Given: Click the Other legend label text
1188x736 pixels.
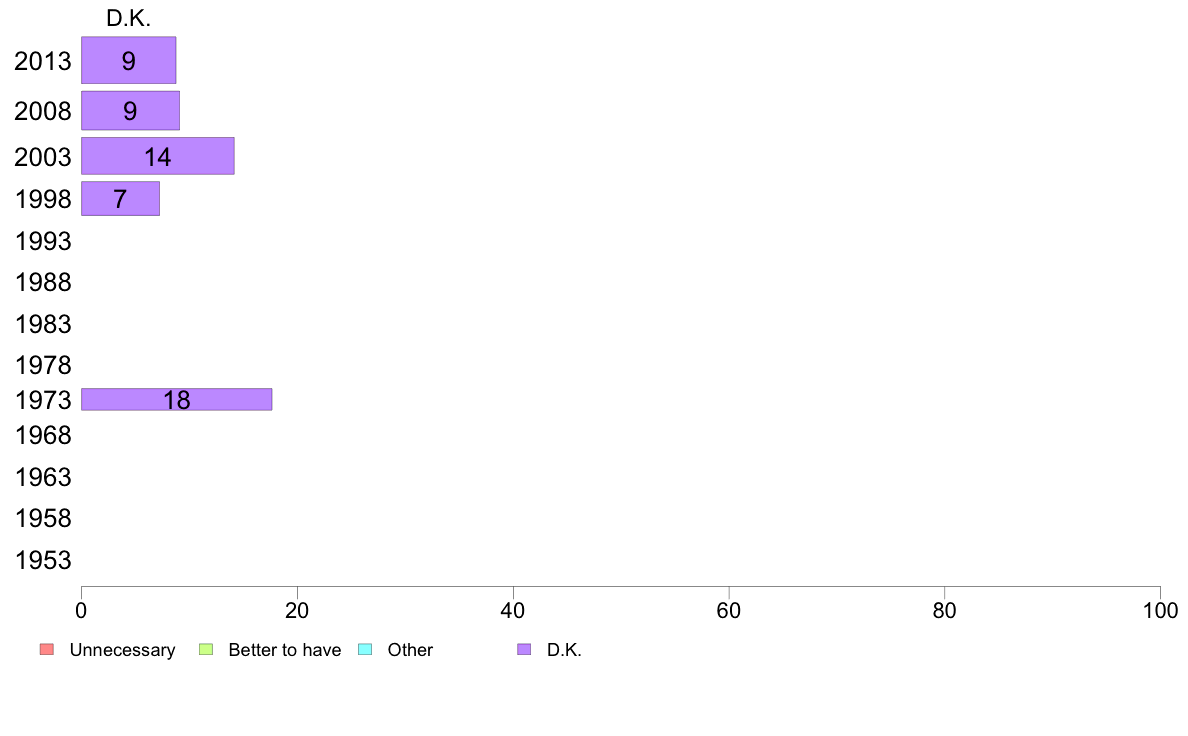Looking at the screenshot, I should pos(410,650).
